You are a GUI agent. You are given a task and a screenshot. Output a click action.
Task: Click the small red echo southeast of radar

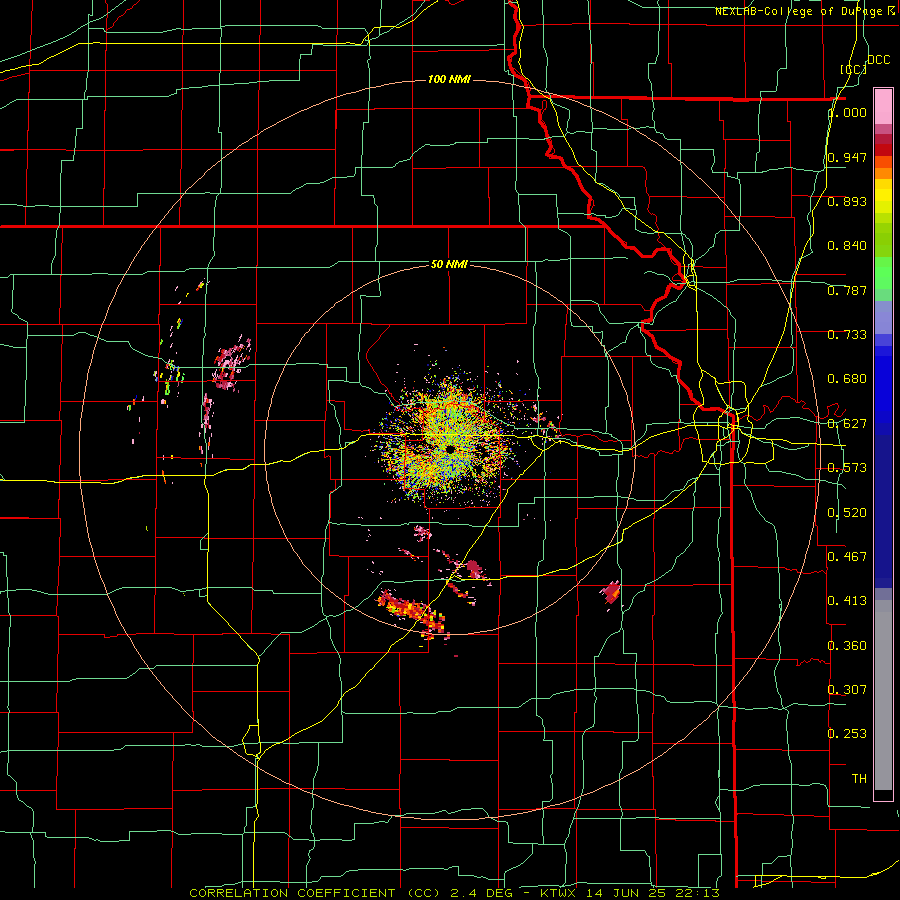(611, 592)
